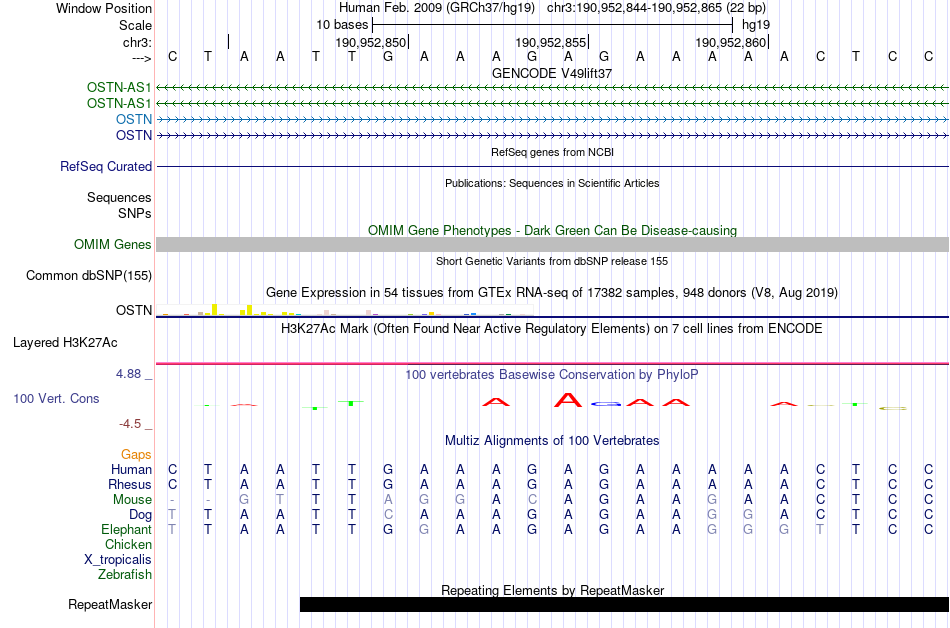
Task: Select the Zebrafish alignment row label
Action: pos(125,574)
